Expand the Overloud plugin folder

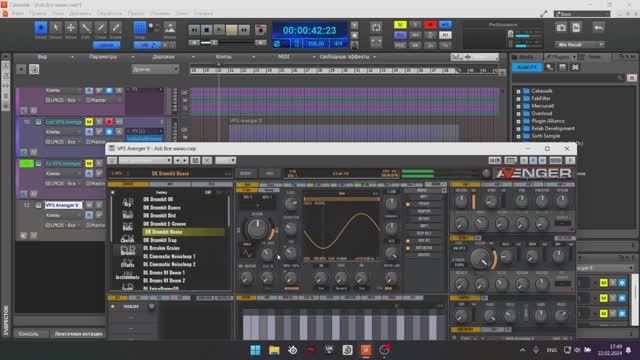click(x=518, y=113)
